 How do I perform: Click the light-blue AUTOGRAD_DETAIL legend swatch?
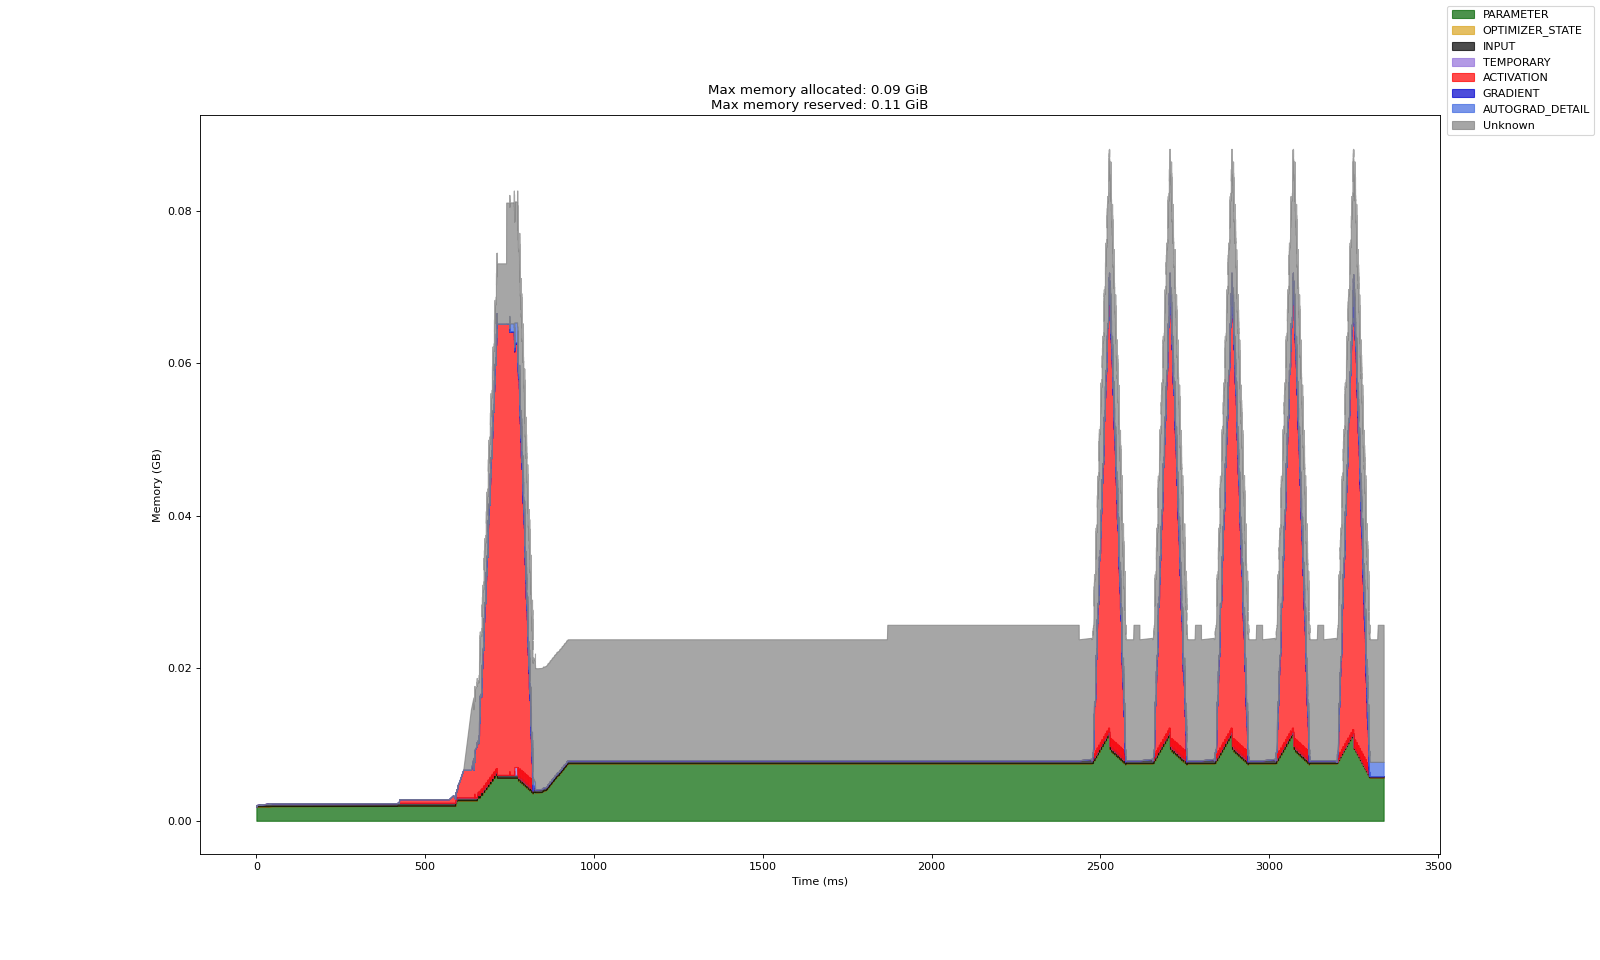tap(1463, 109)
